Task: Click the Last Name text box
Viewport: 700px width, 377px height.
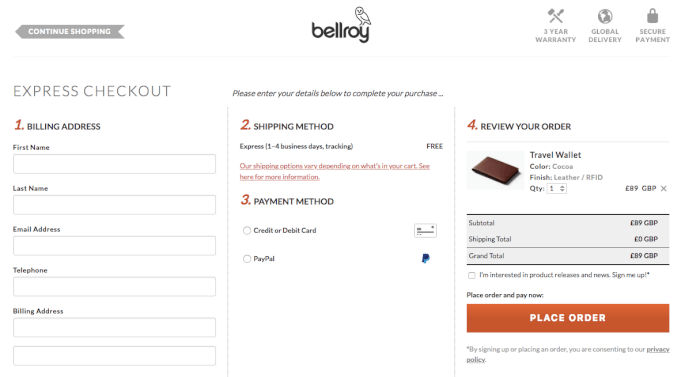Action: pos(114,205)
